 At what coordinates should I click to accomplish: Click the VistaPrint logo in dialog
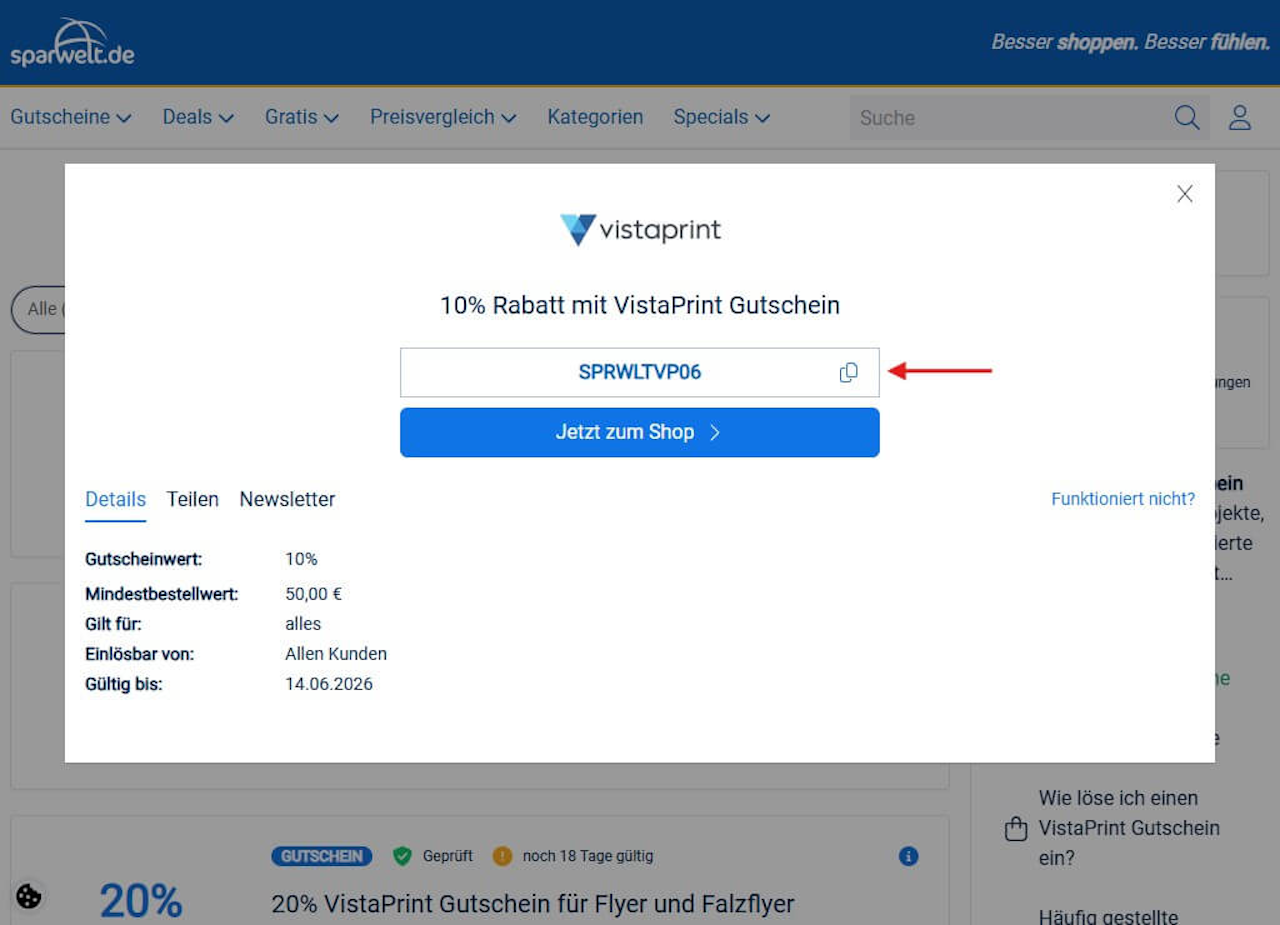(x=640, y=230)
